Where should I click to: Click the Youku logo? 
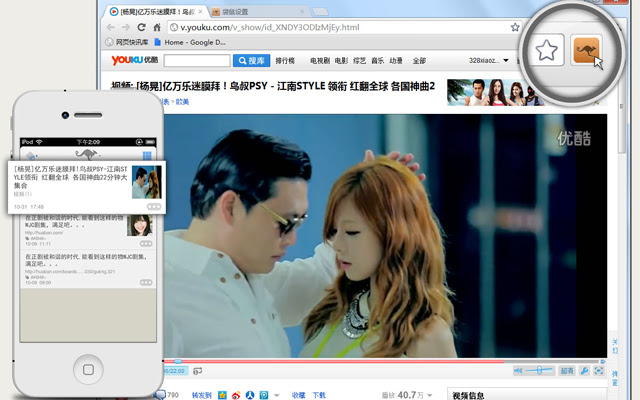135,60
